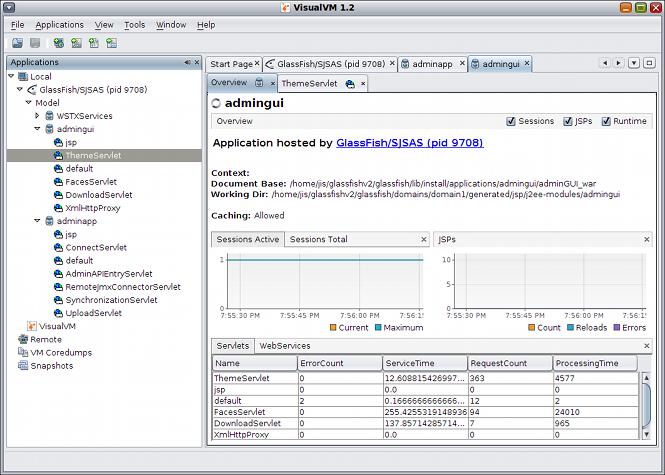Switch to the WebServices tab
665x475 pixels.
pos(284,346)
